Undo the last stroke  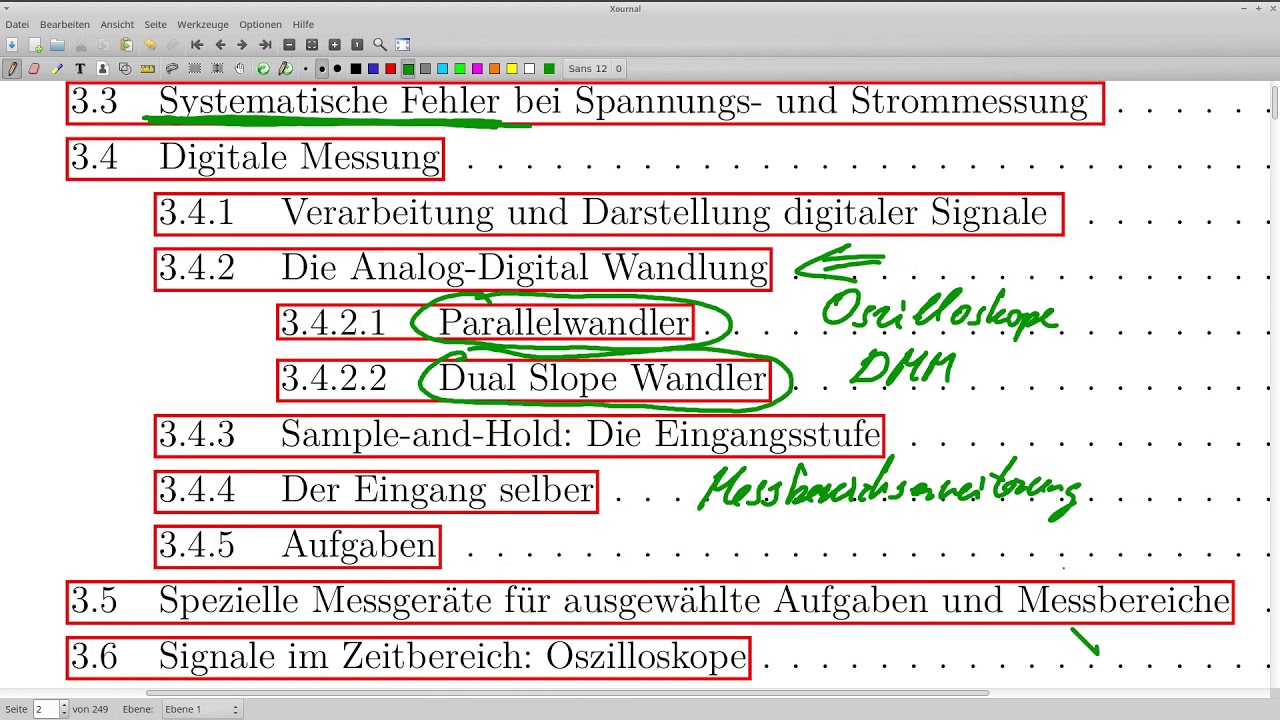tap(150, 45)
